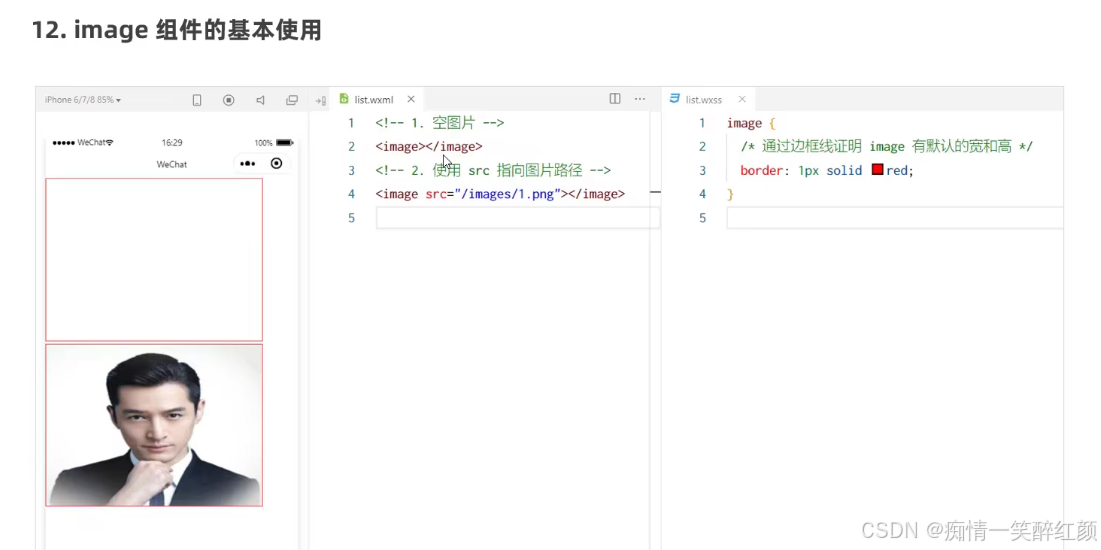Image resolution: width=1101 pixels, height=550 pixels.
Task: Click the "/images/1.png" src value
Action: [507, 194]
